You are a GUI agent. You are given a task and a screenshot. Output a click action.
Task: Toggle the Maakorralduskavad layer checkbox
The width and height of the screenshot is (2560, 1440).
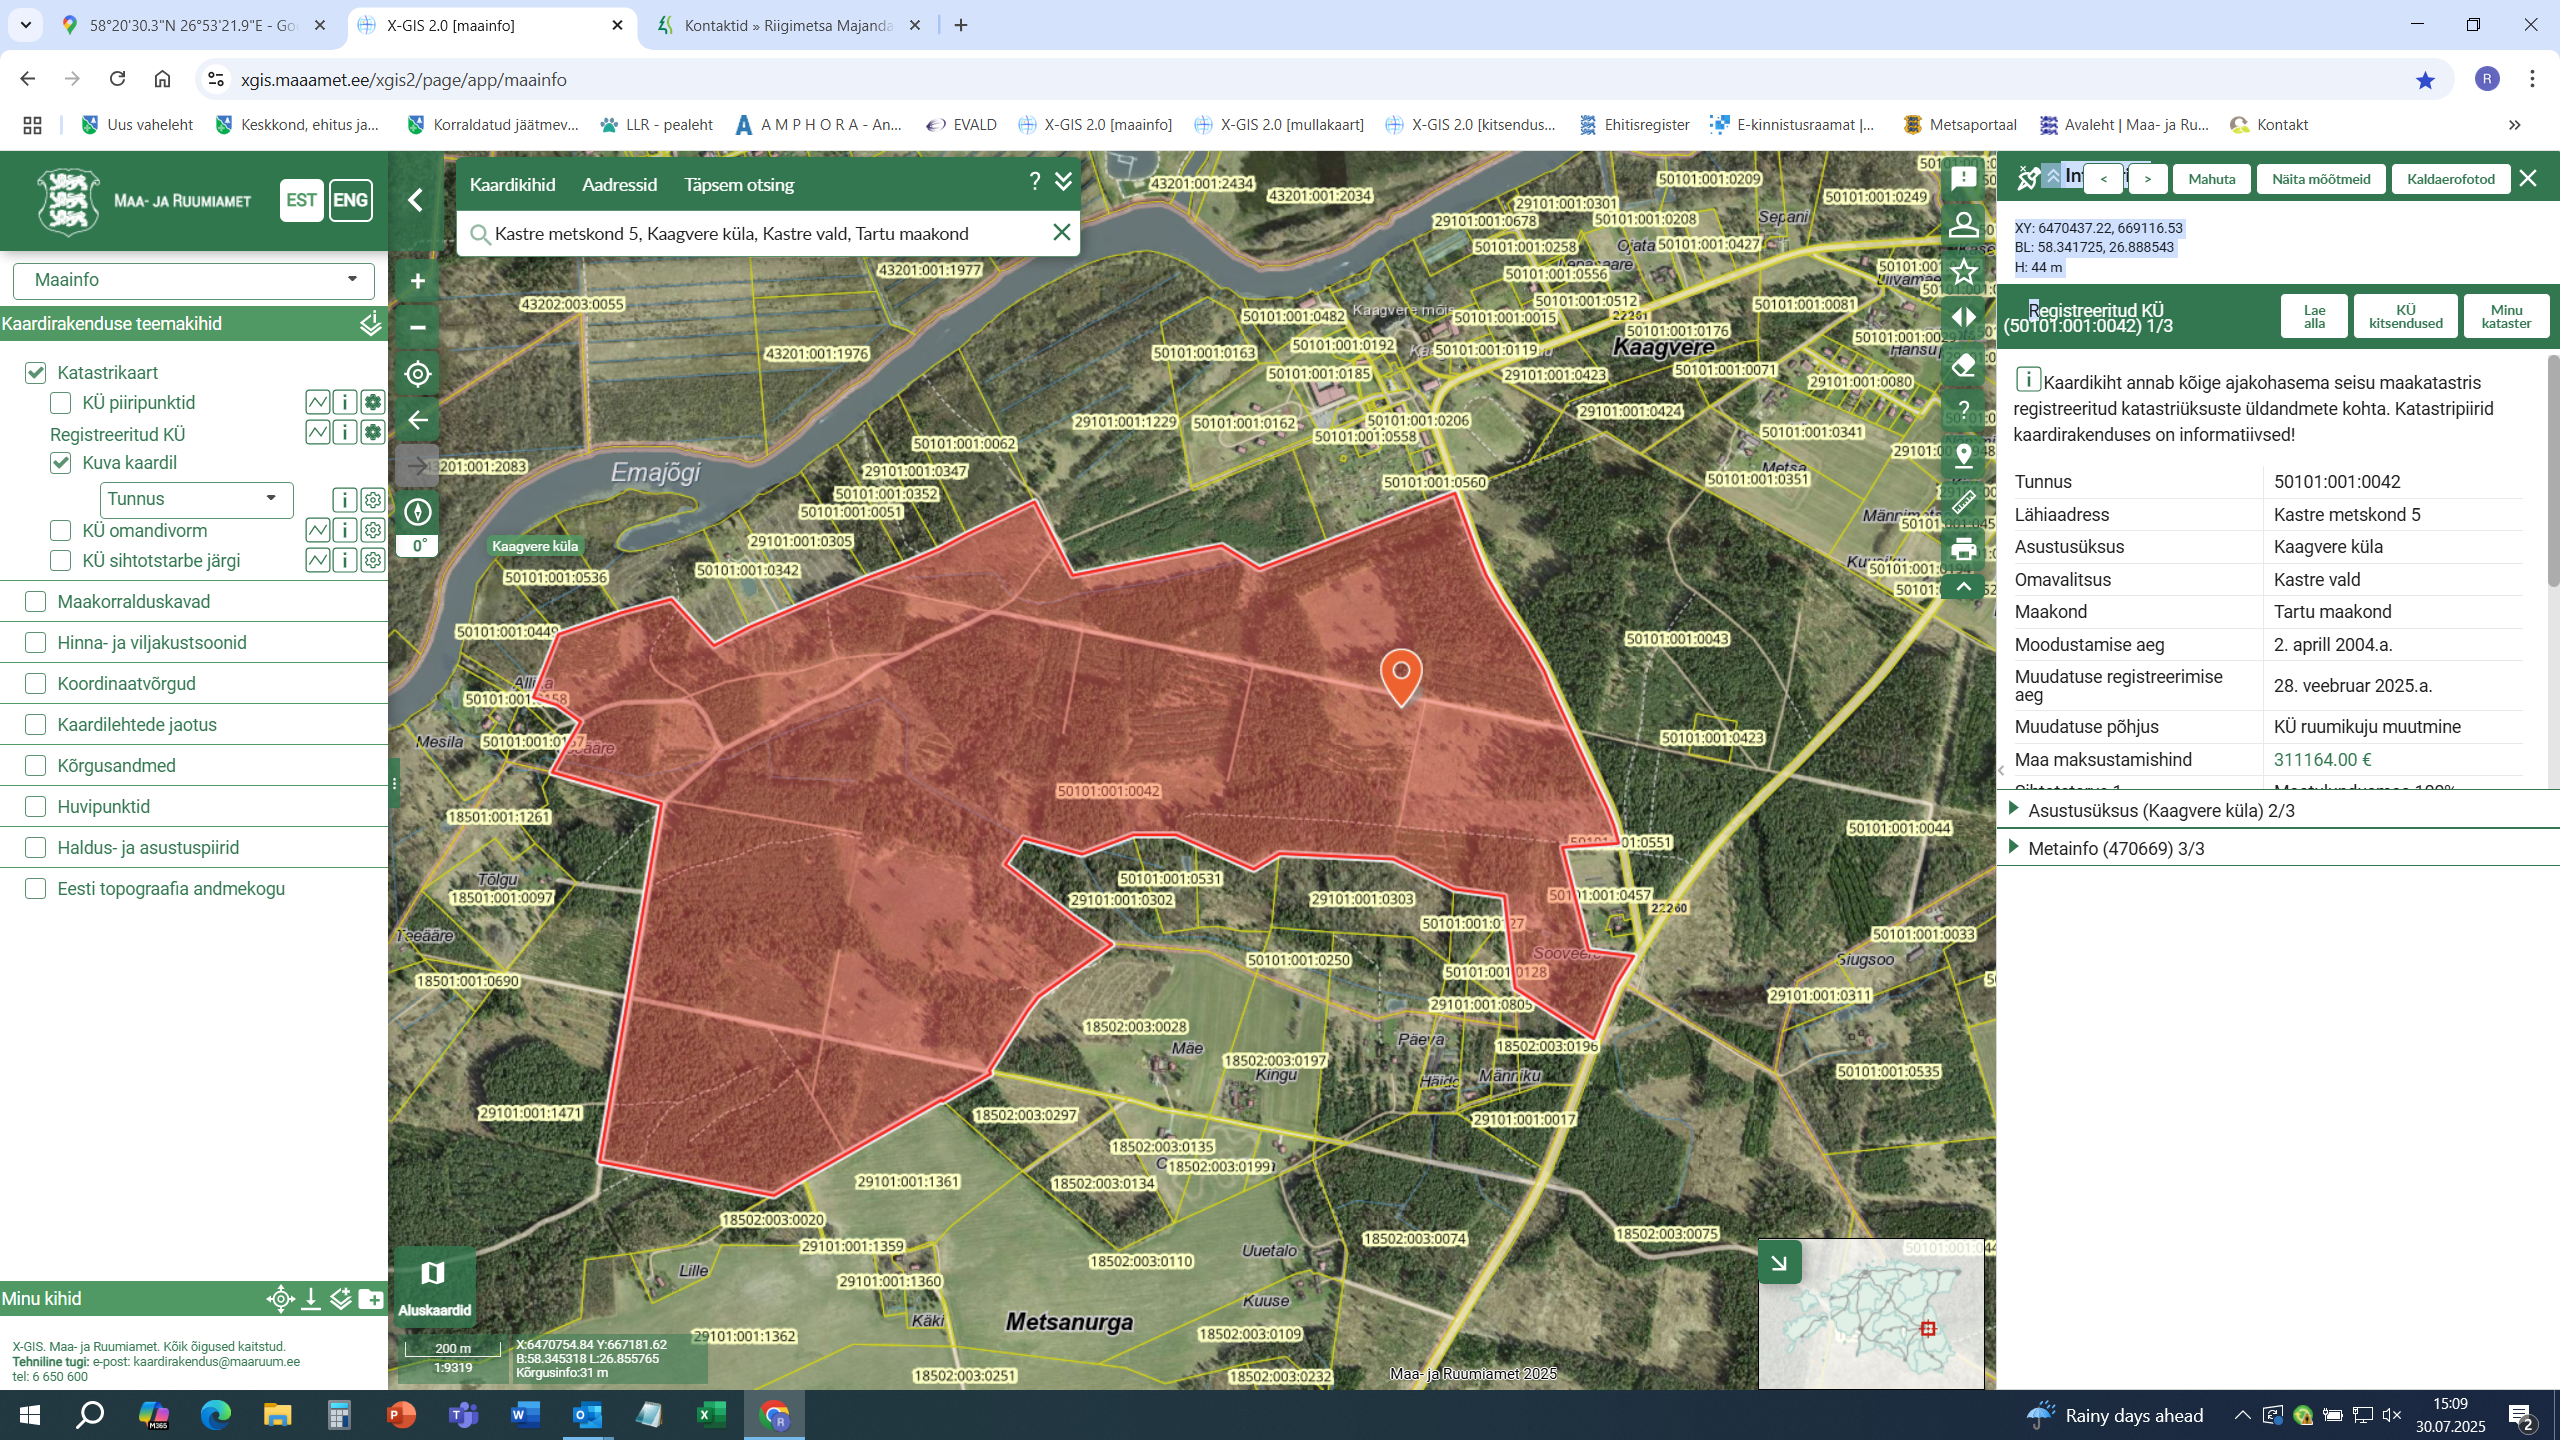pyautogui.click(x=36, y=602)
